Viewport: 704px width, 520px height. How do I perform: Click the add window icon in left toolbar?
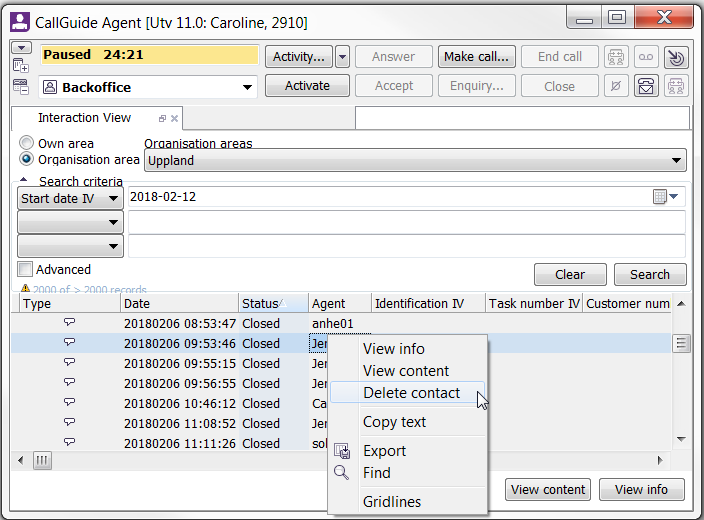tap(21, 66)
